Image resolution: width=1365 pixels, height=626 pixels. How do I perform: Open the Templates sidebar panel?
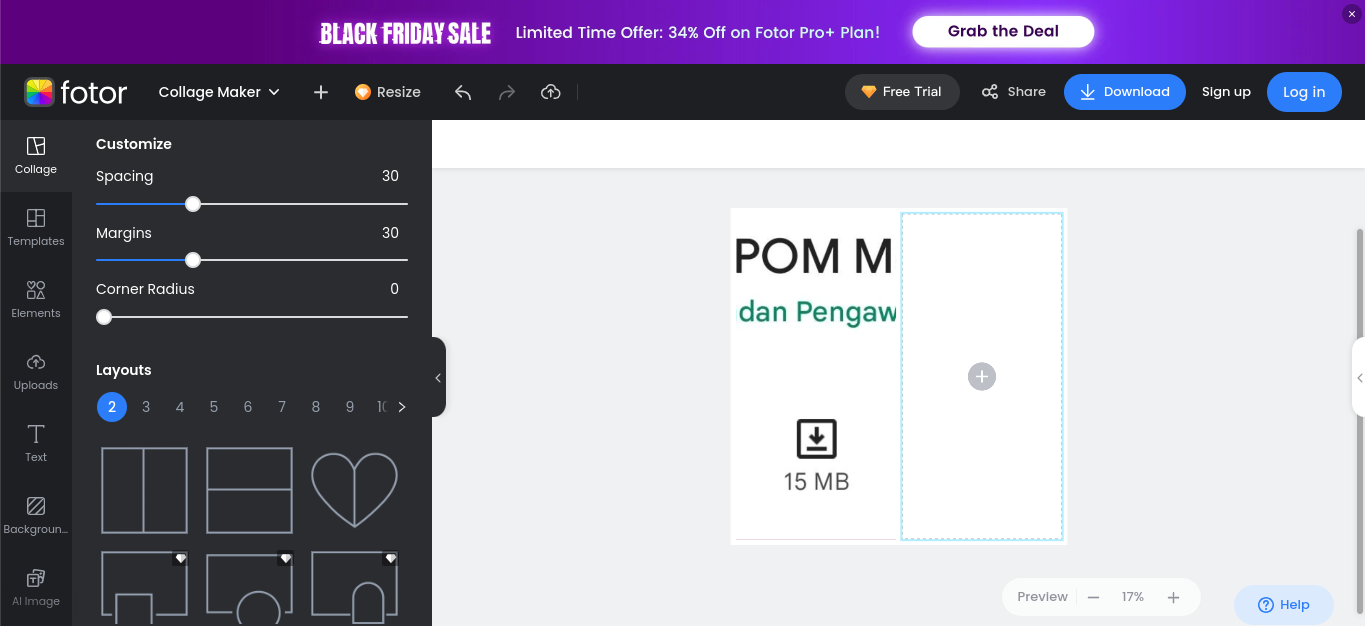click(36, 227)
